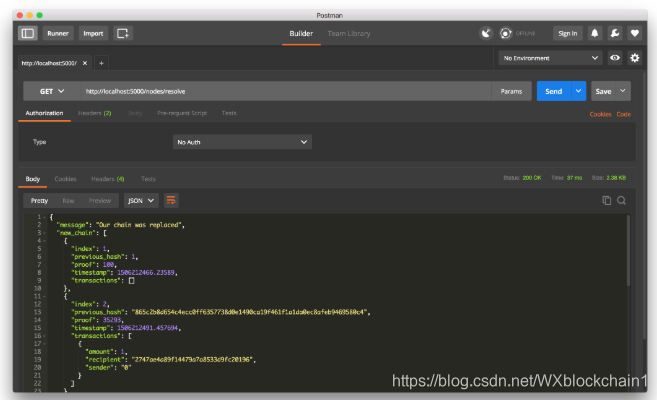This screenshot has height=400, width=657.
Task: Click the heart icon
Action: pos(635,33)
